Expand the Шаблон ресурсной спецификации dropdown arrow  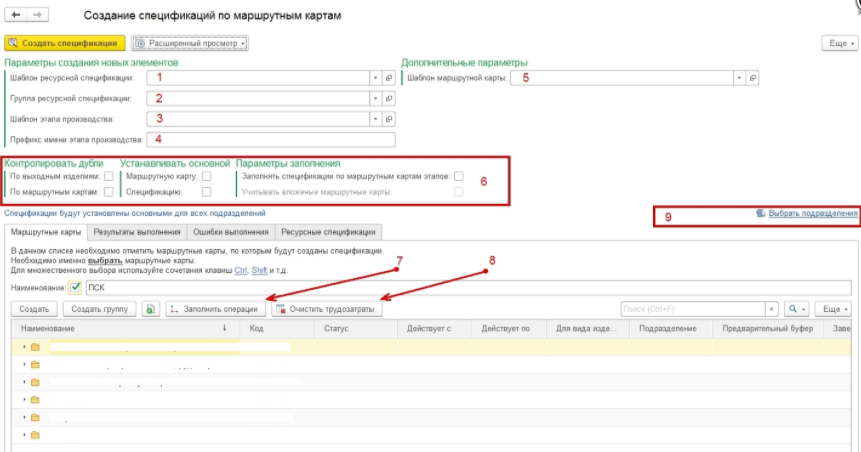376,78
